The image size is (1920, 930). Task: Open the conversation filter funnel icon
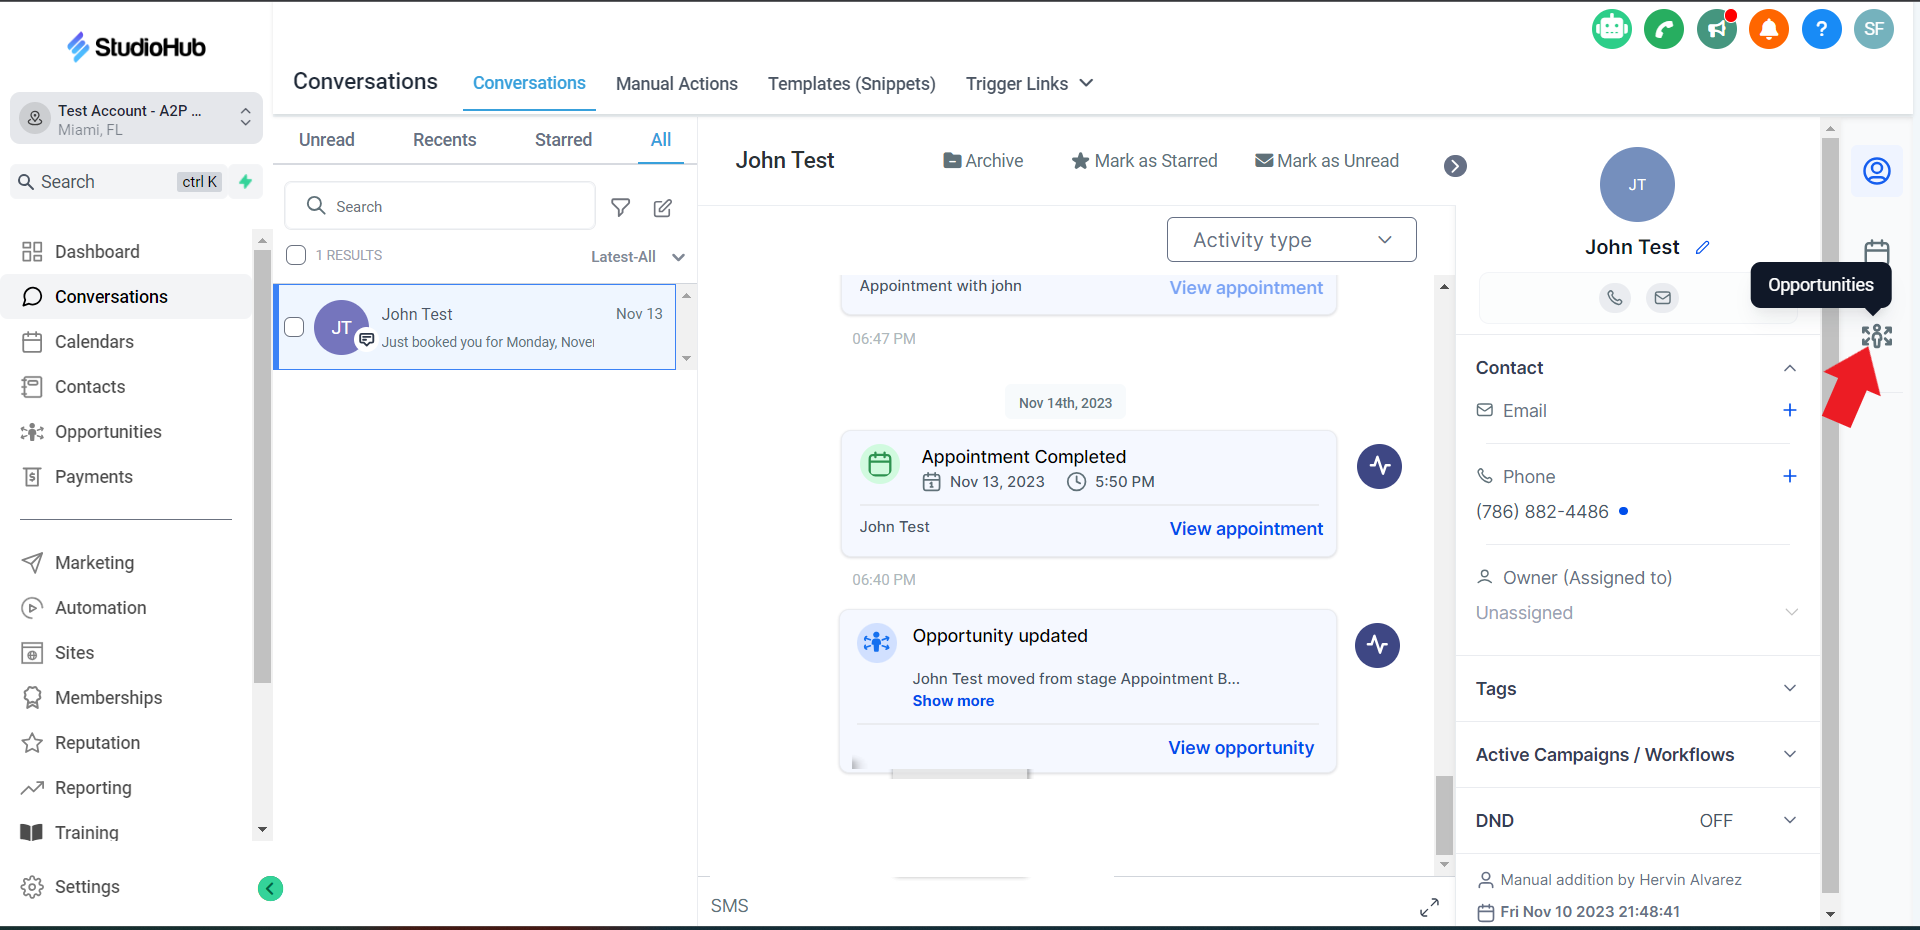(621, 207)
